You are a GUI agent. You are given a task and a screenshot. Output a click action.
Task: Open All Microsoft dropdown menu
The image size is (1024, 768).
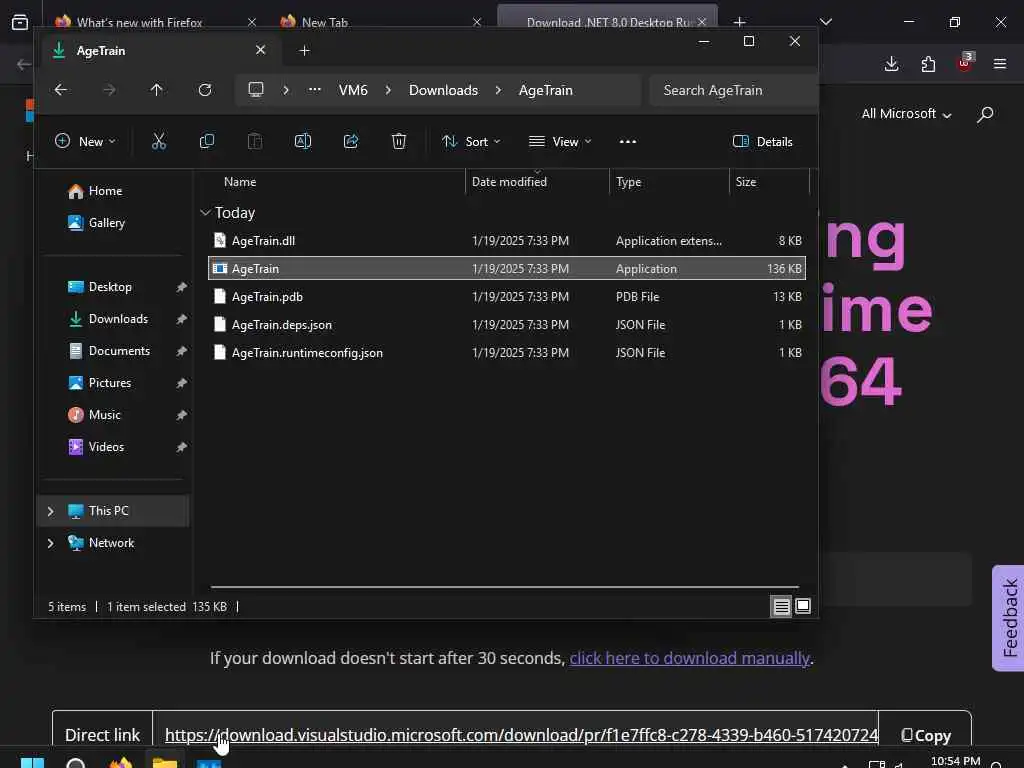[x=906, y=114]
